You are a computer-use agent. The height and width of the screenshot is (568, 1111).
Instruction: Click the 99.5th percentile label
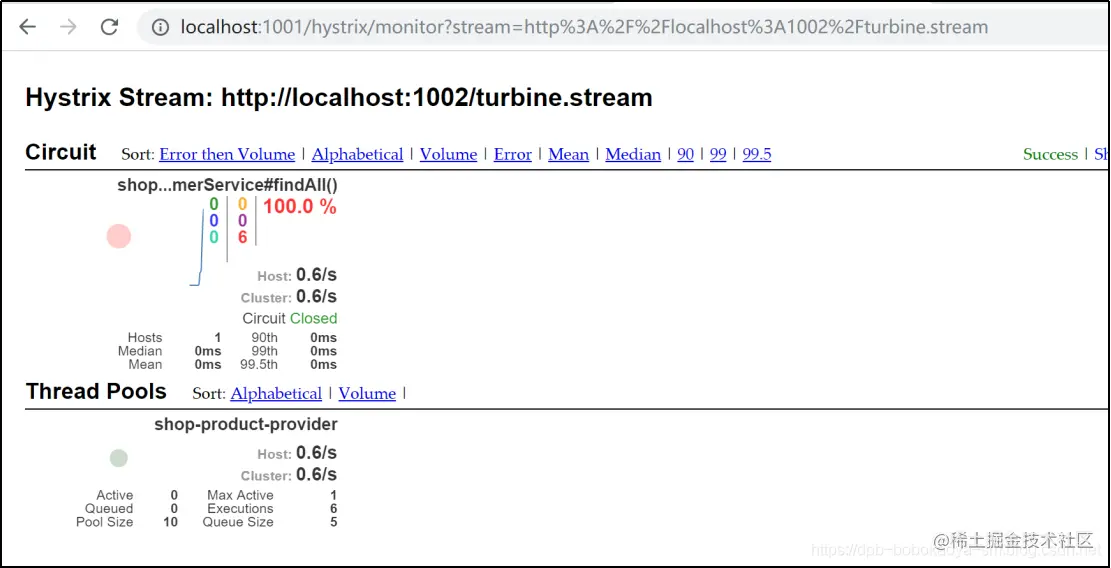coord(259,365)
